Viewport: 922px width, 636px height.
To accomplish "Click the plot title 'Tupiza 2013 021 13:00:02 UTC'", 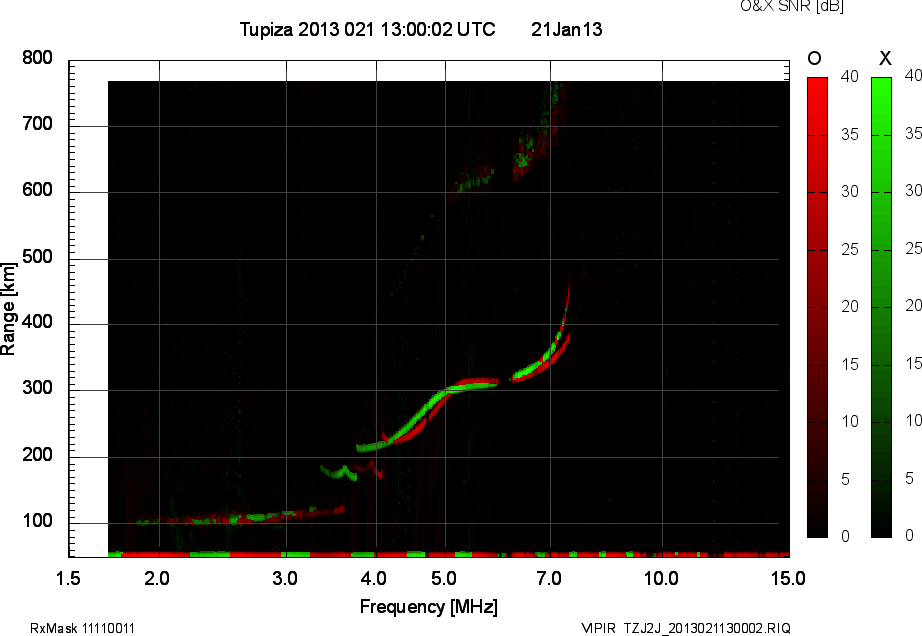I will click(x=368, y=29).
